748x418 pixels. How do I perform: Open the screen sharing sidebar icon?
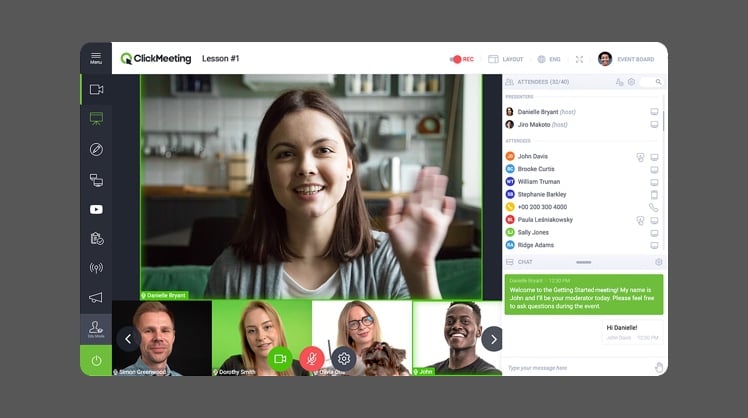pyautogui.click(x=96, y=180)
